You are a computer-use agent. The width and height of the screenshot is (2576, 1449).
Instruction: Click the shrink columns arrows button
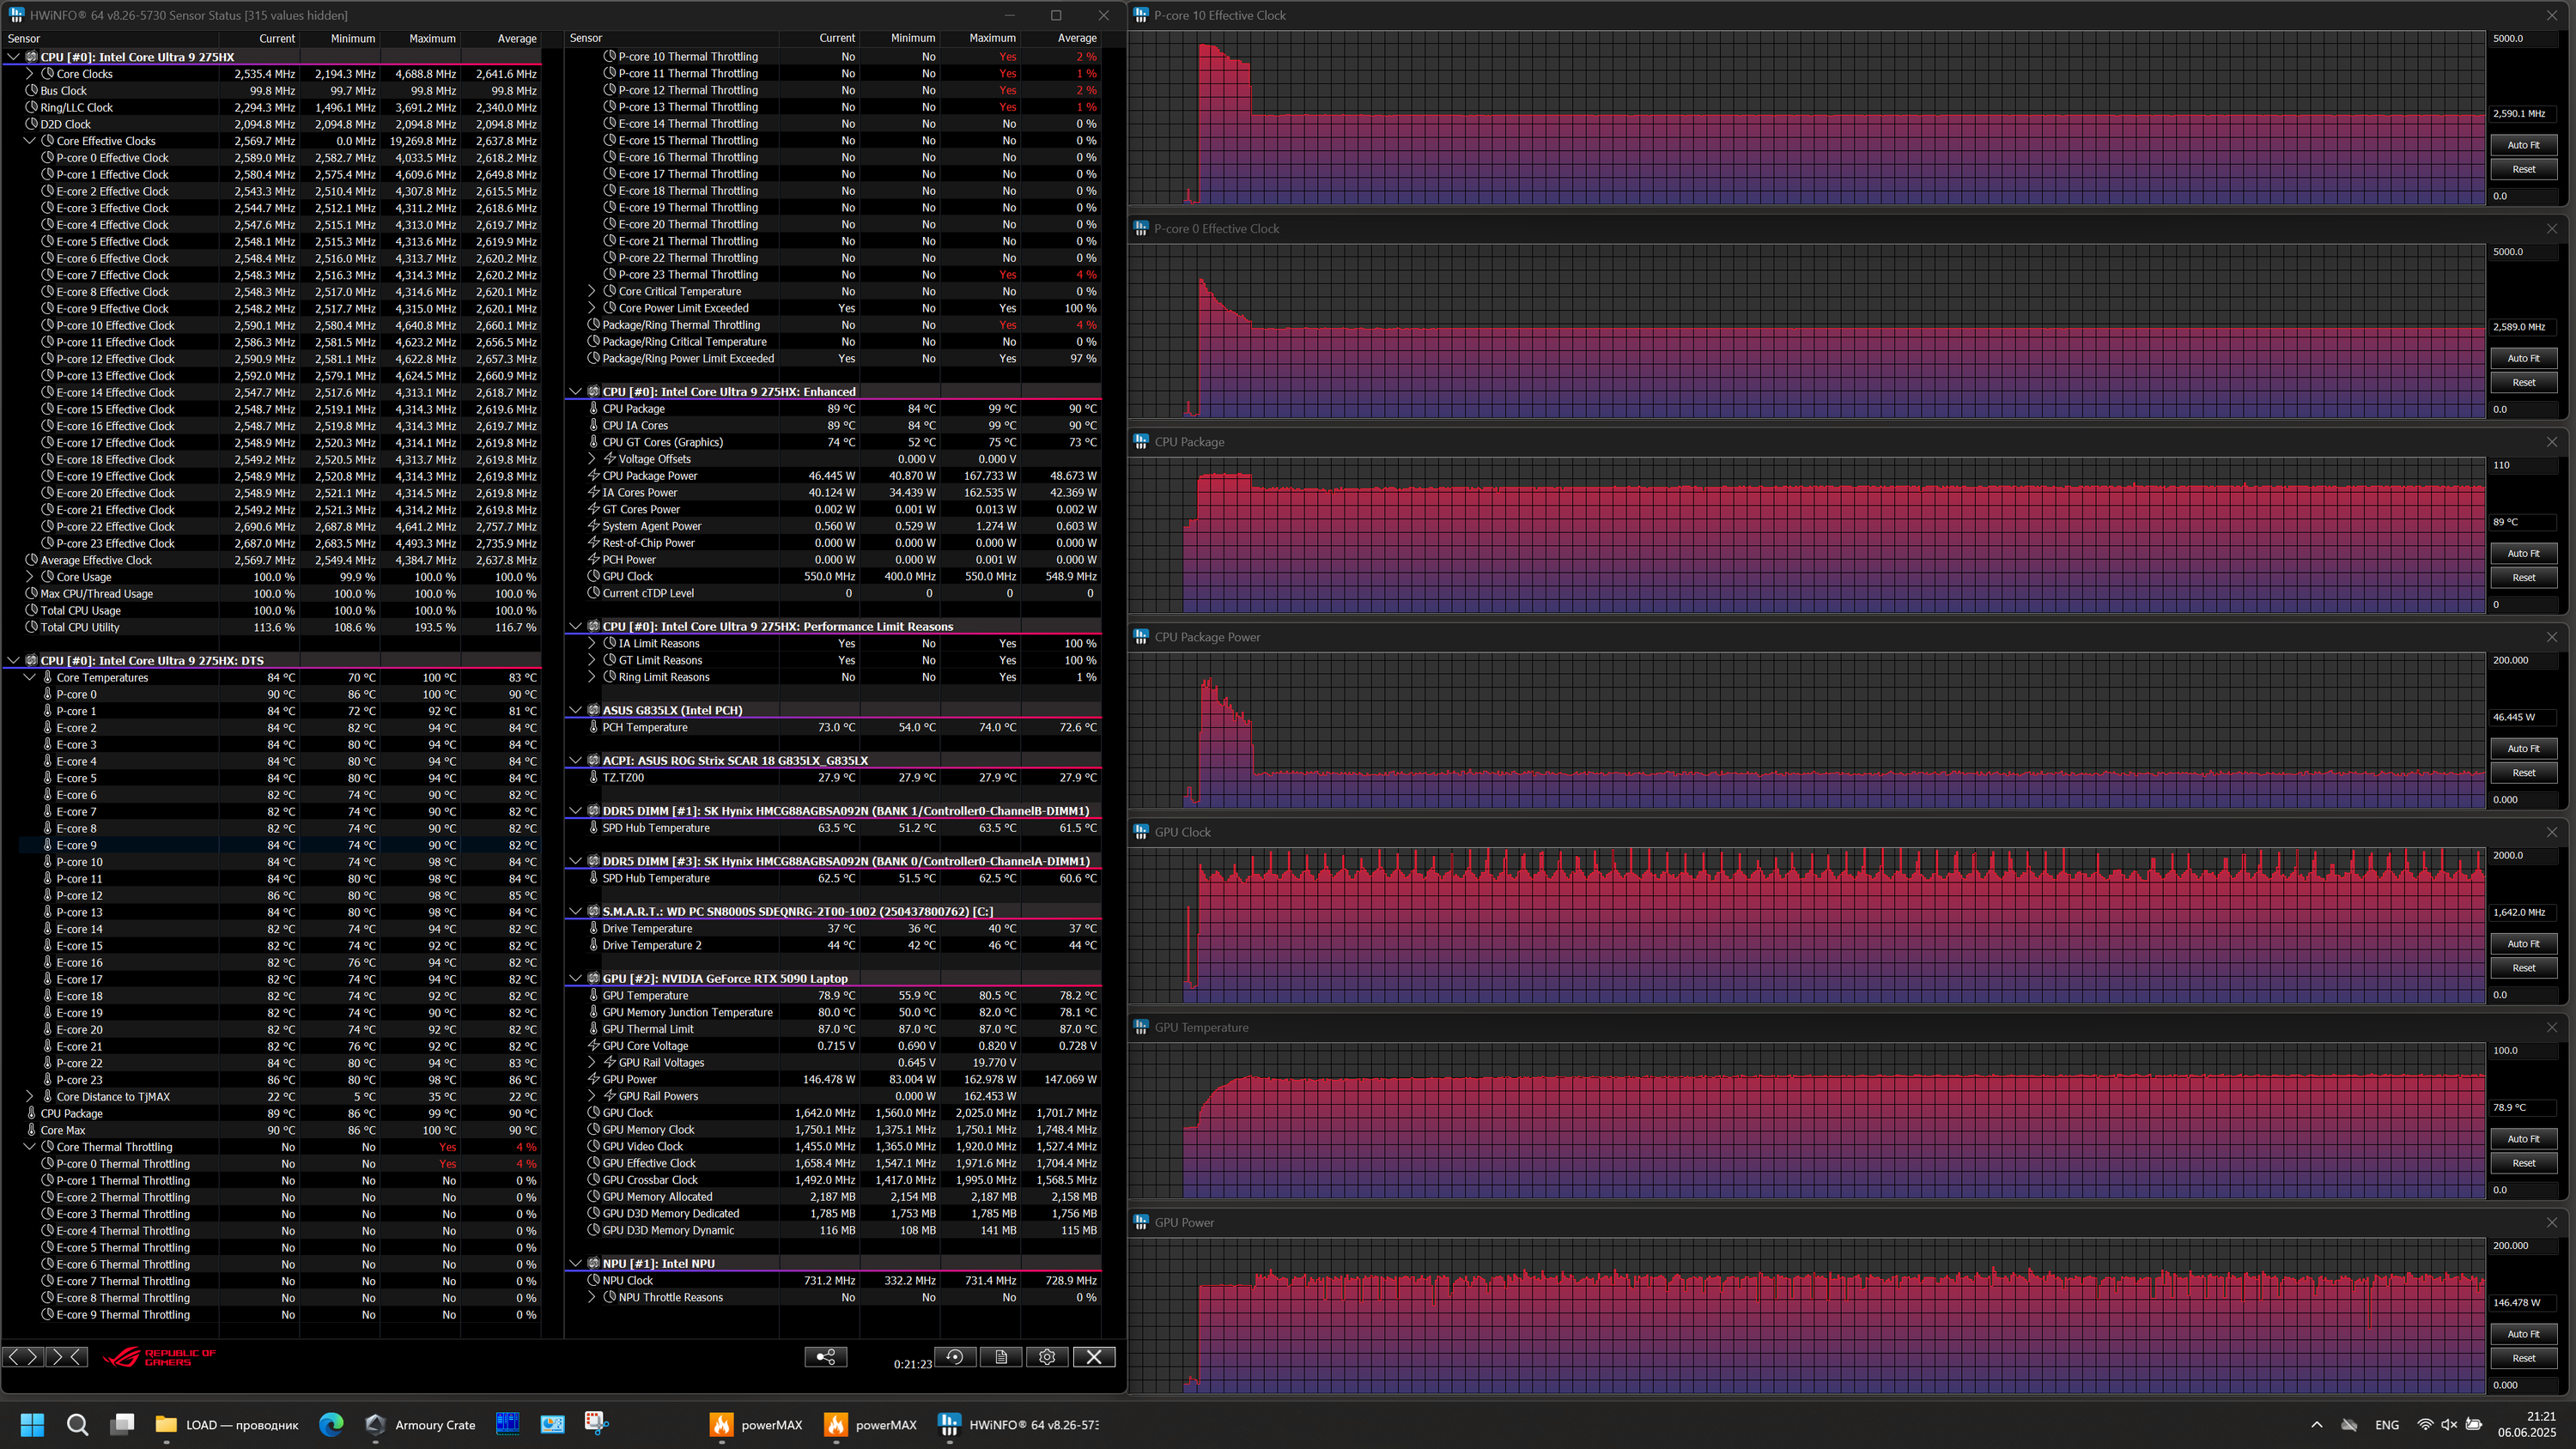coord(66,1357)
